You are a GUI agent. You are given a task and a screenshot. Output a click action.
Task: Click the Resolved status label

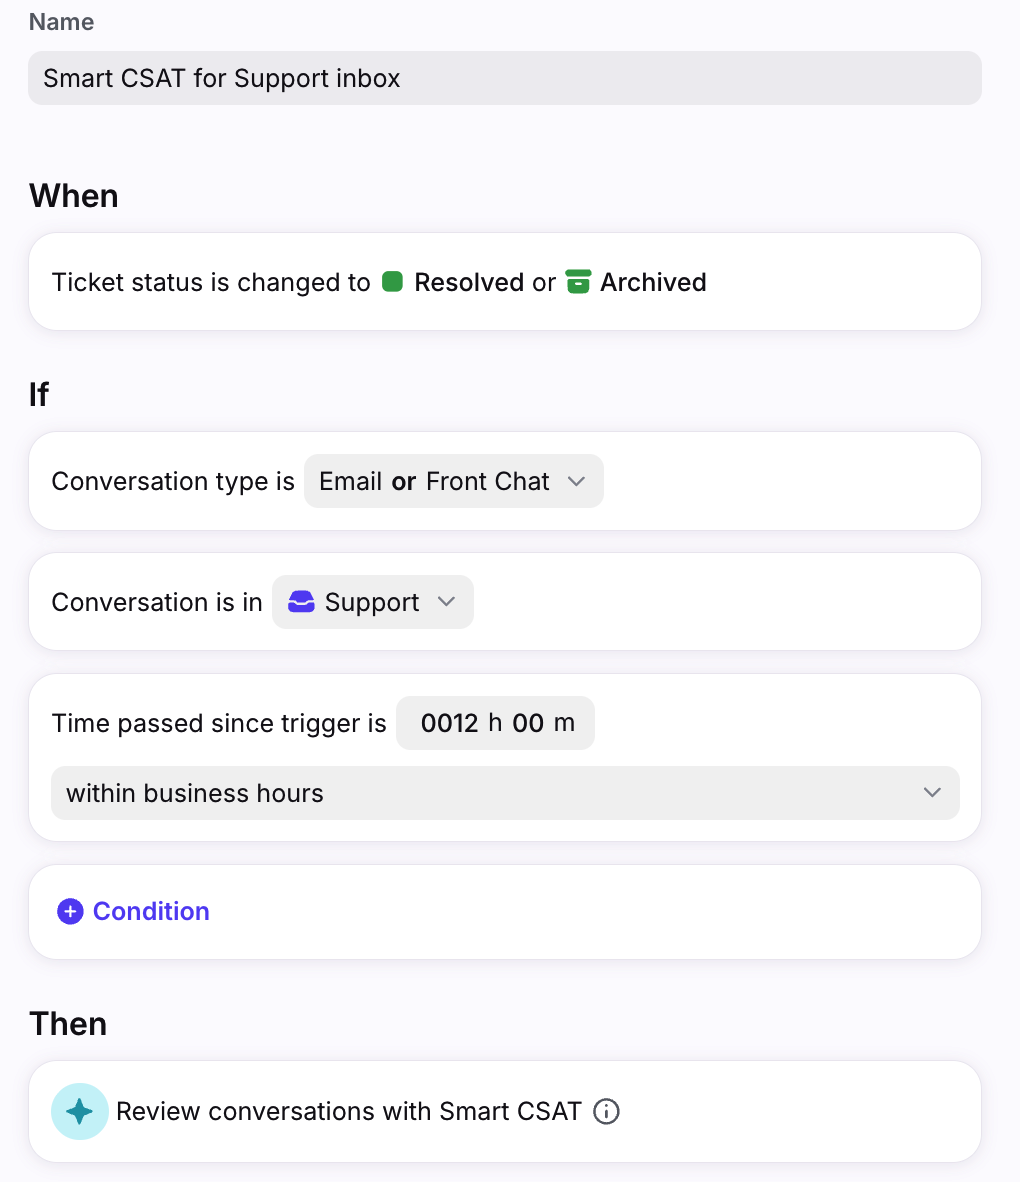[x=470, y=282]
